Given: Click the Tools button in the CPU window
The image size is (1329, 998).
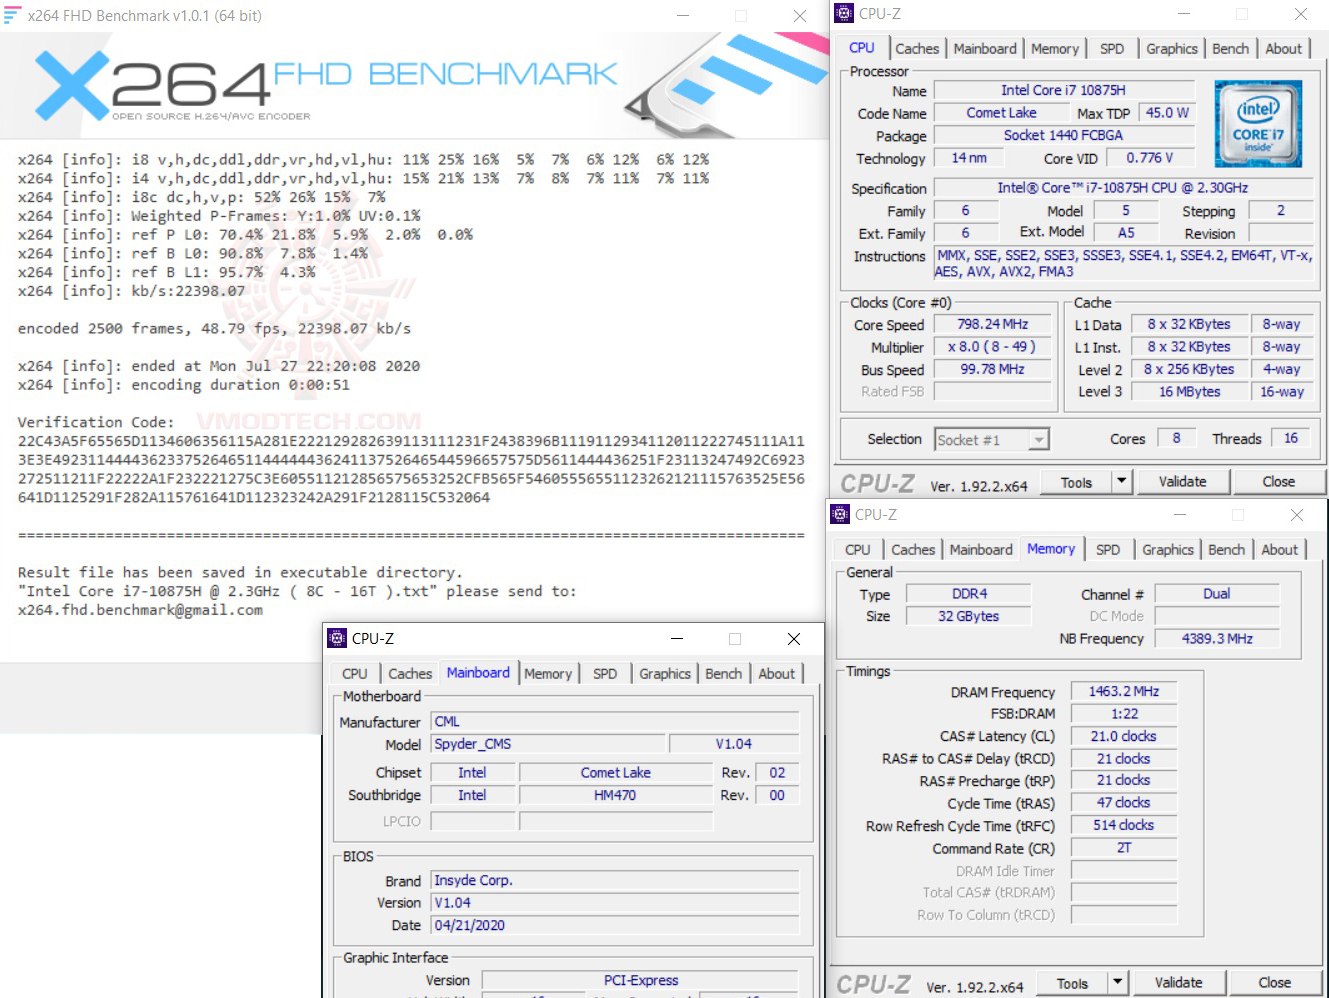Looking at the screenshot, I should [1076, 482].
